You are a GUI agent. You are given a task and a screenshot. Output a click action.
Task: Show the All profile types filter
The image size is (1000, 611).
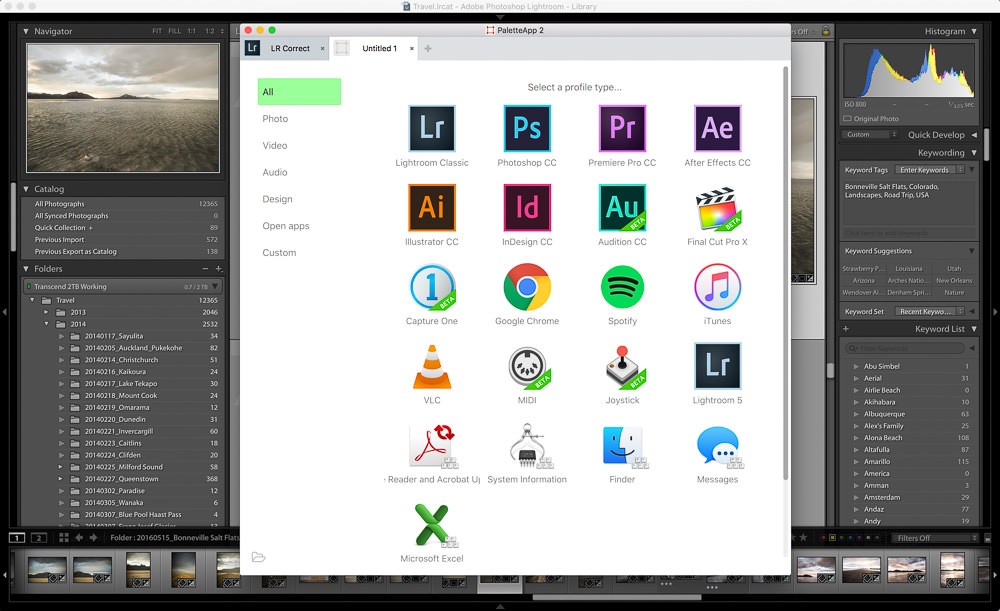(x=299, y=92)
